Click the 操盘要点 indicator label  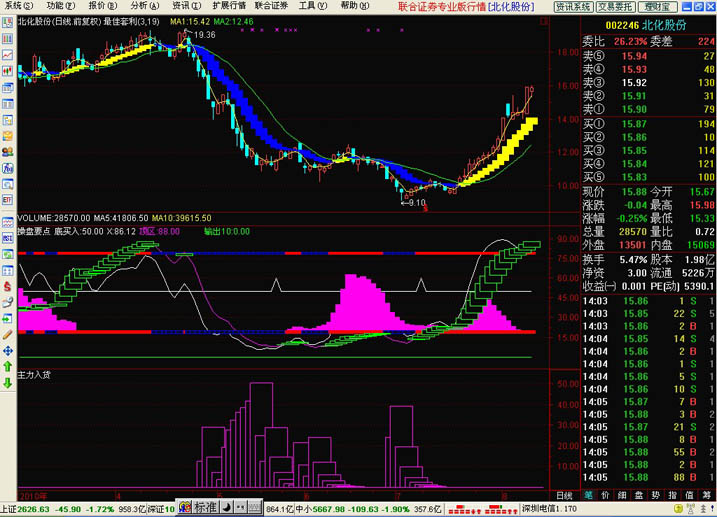point(33,231)
